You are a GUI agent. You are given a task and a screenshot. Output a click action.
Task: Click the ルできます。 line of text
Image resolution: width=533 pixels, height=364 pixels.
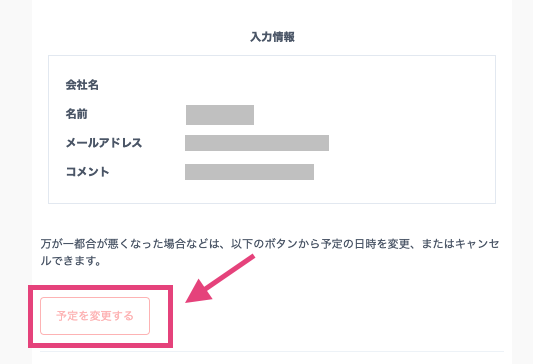71,261
